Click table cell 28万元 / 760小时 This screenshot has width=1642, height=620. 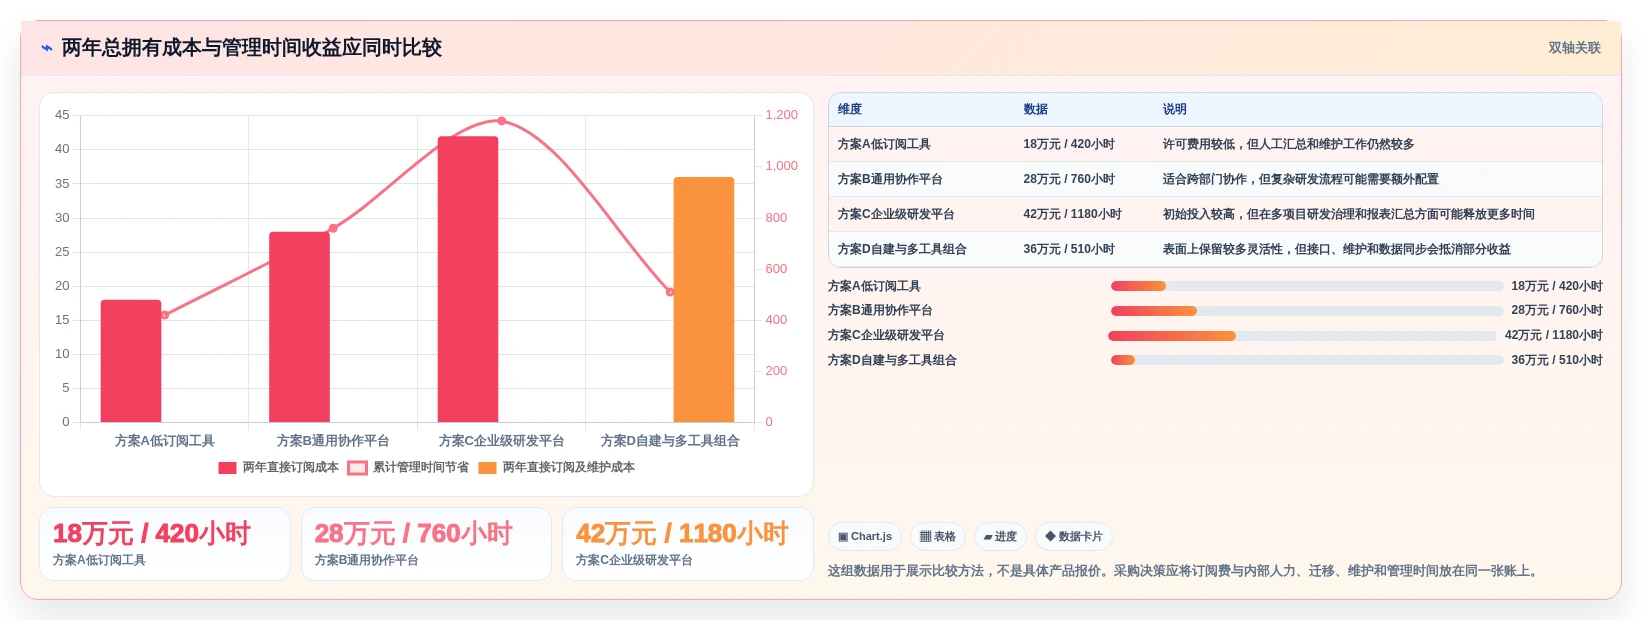tap(1069, 179)
